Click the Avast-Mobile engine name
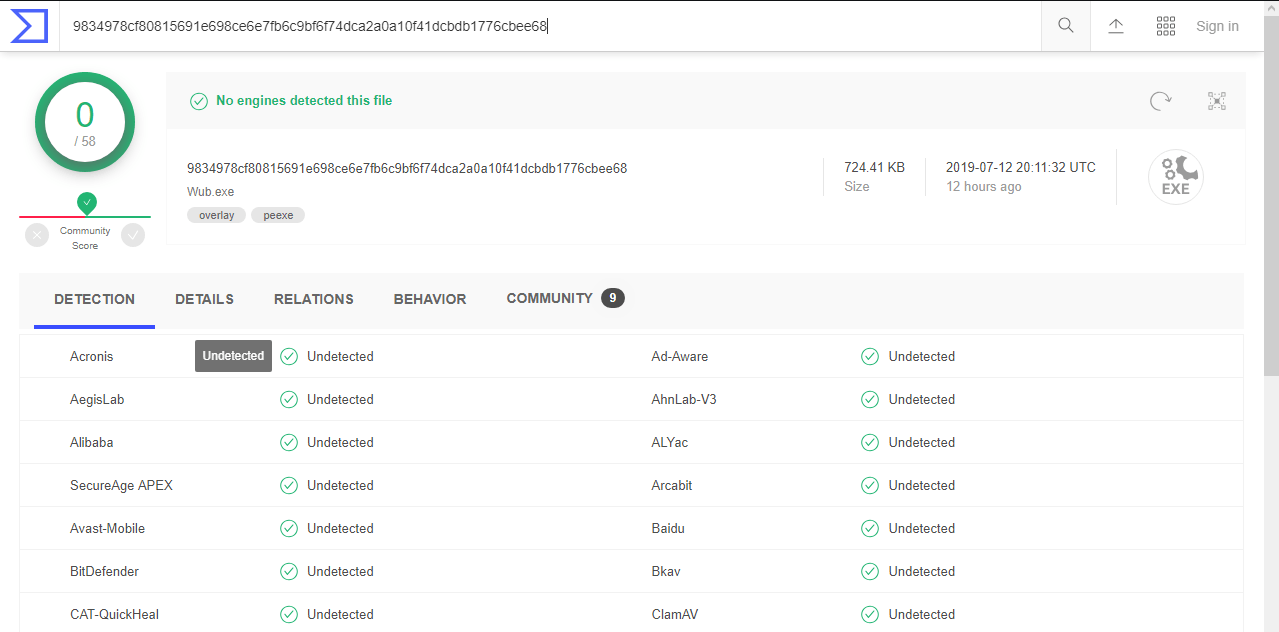 (107, 528)
